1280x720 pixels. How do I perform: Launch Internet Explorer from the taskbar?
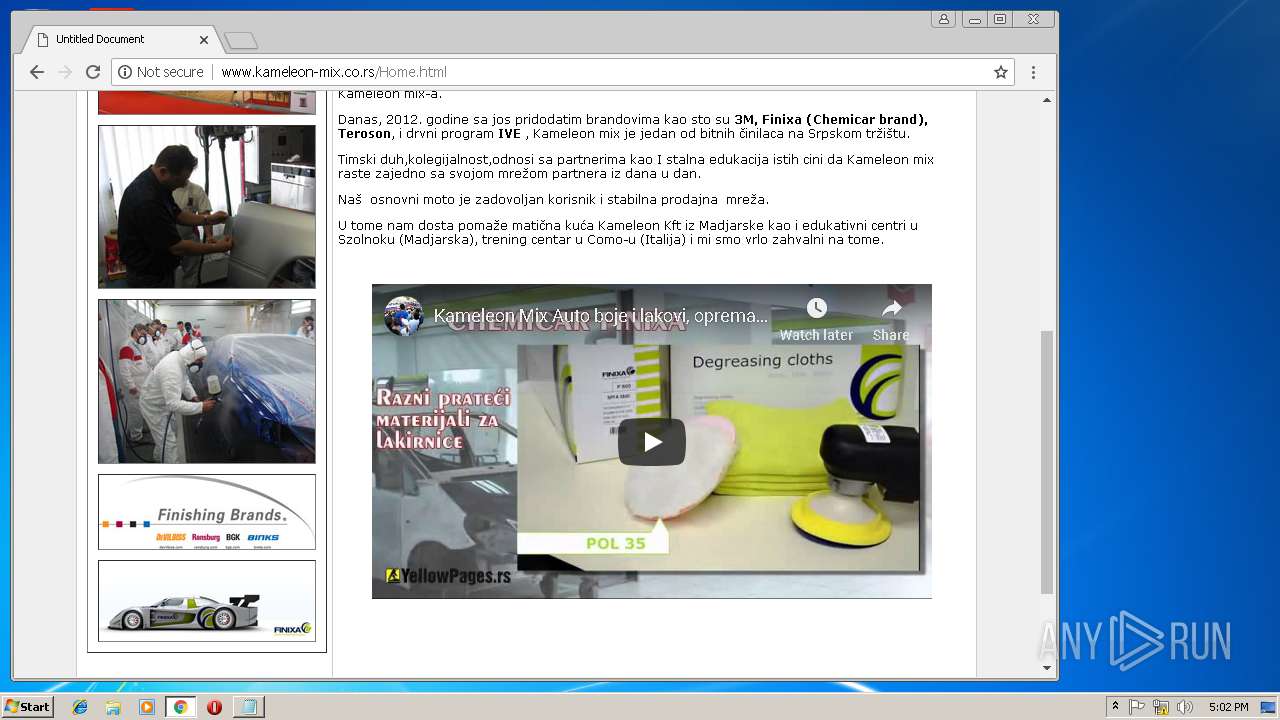click(x=80, y=707)
